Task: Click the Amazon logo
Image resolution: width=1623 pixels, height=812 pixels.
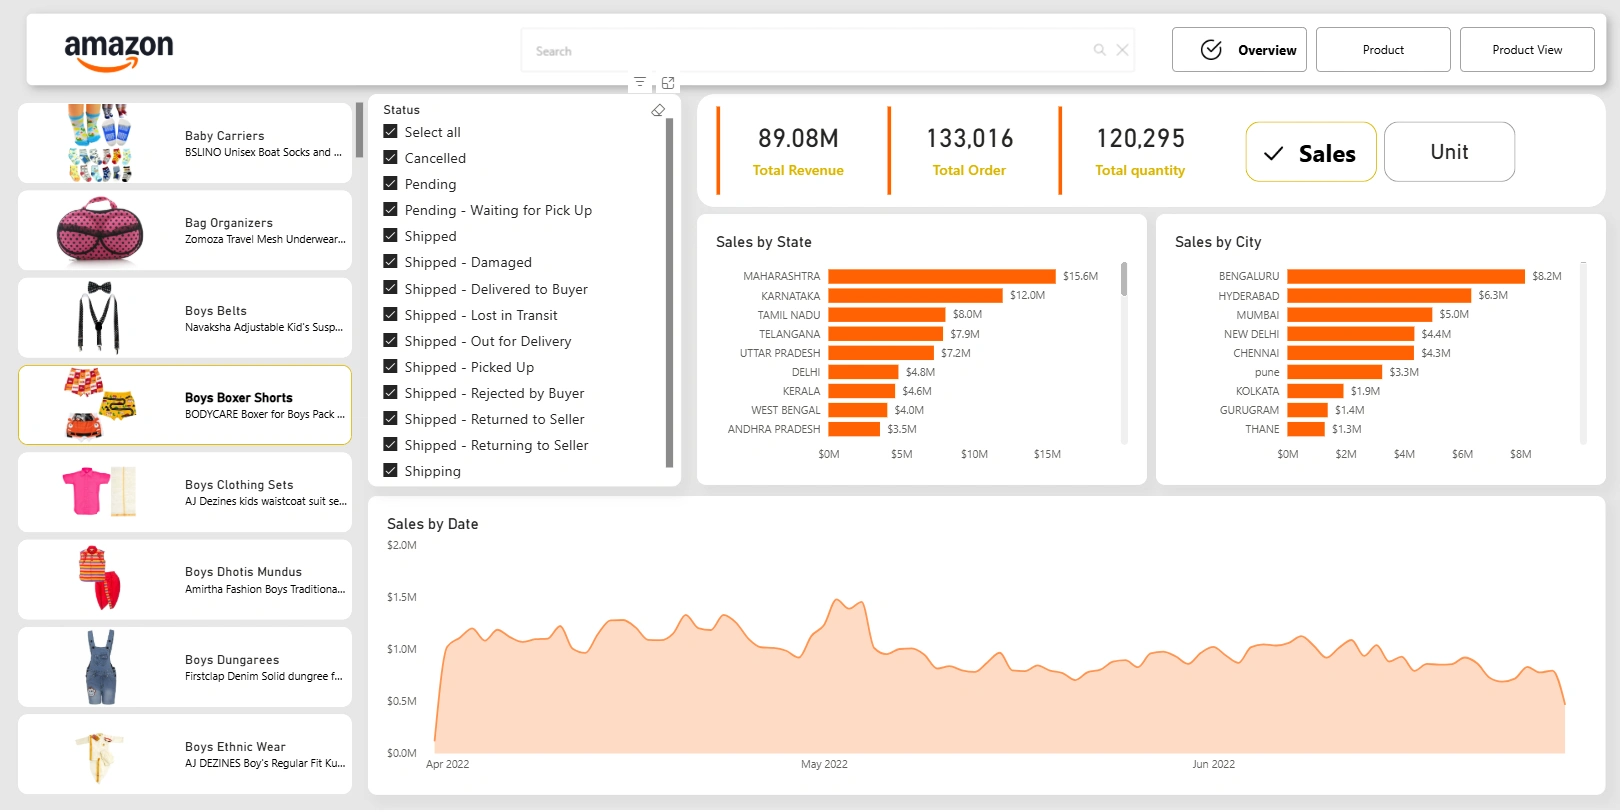Action: [x=119, y=52]
